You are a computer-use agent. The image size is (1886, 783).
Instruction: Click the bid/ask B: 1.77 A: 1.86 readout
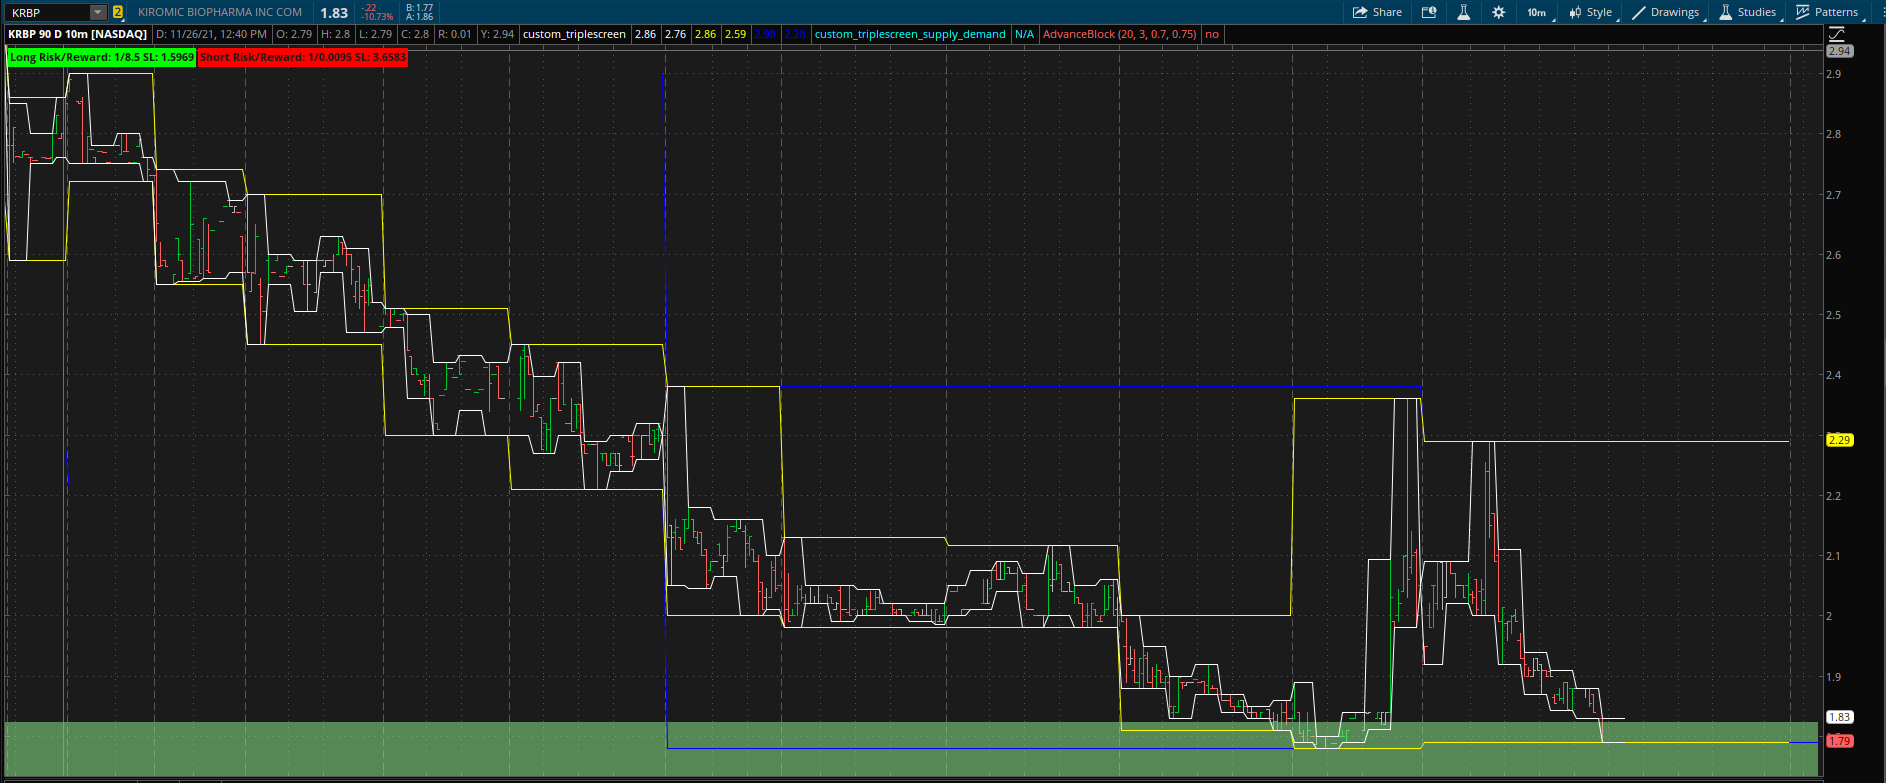pos(419,12)
